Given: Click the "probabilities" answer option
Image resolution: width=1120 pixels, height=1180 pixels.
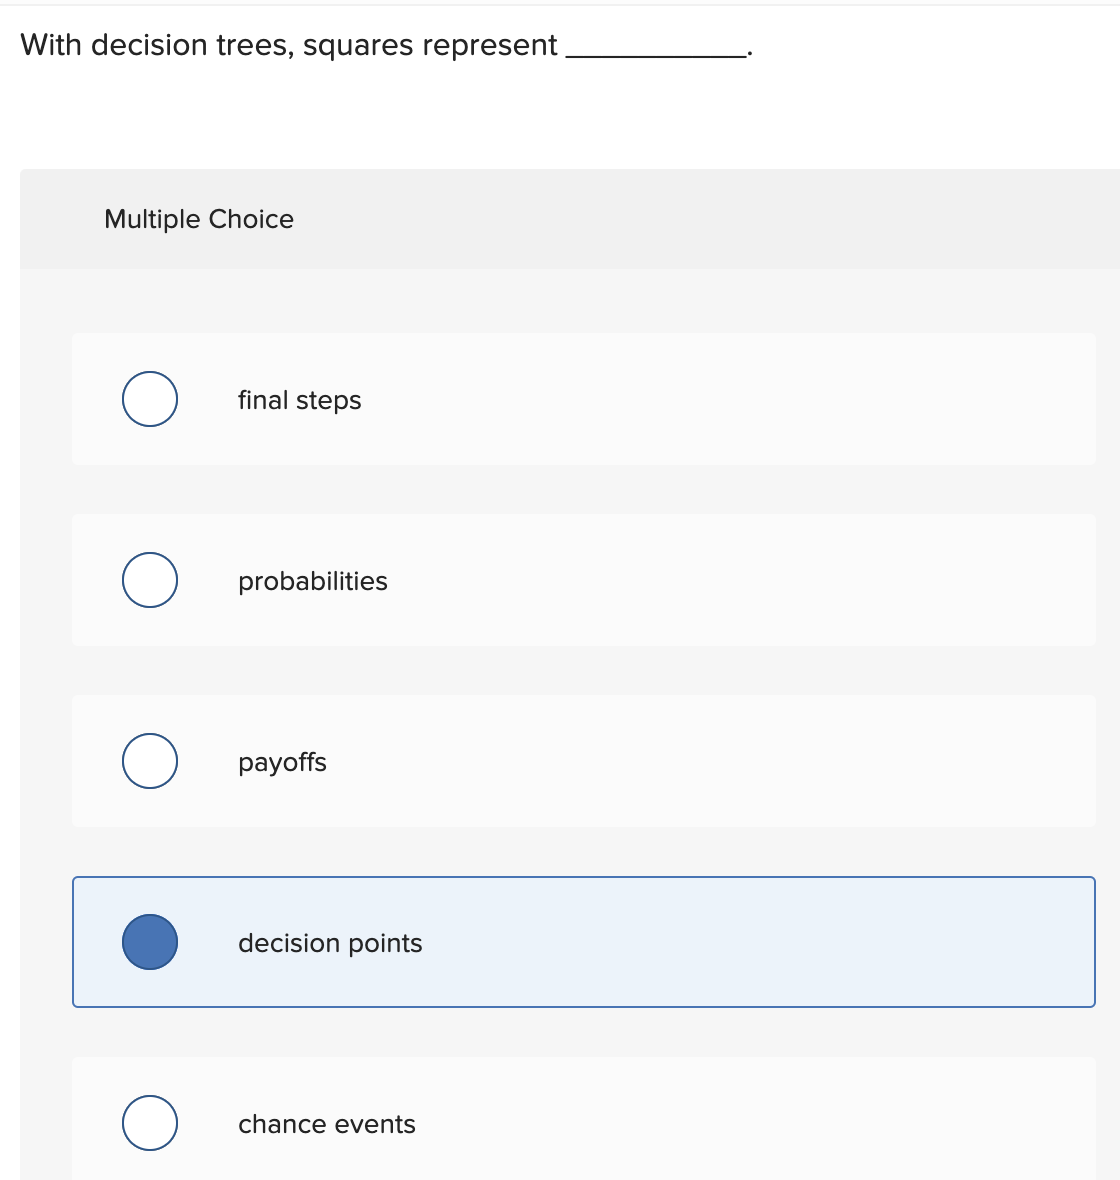Looking at the screenshot, I should point(583,580).
